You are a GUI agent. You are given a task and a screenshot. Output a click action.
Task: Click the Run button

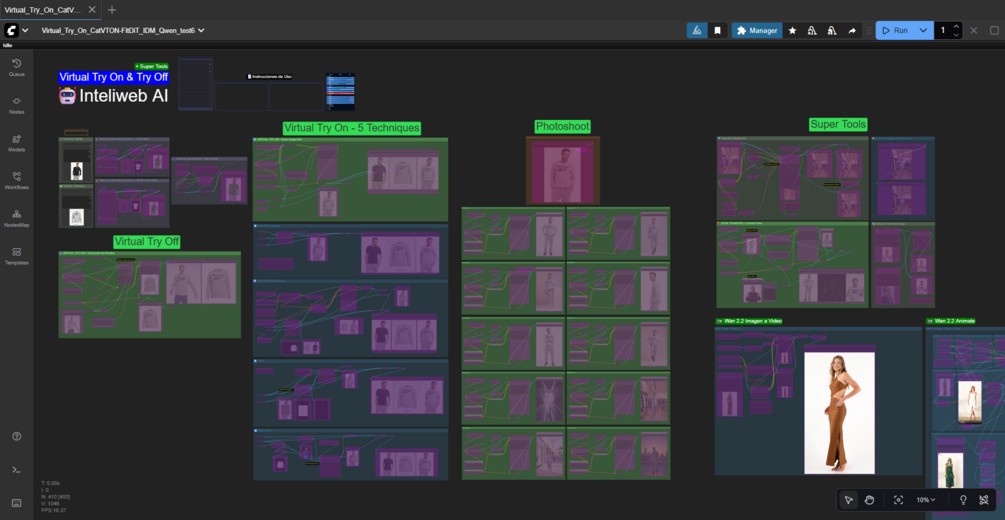[895, 30]
